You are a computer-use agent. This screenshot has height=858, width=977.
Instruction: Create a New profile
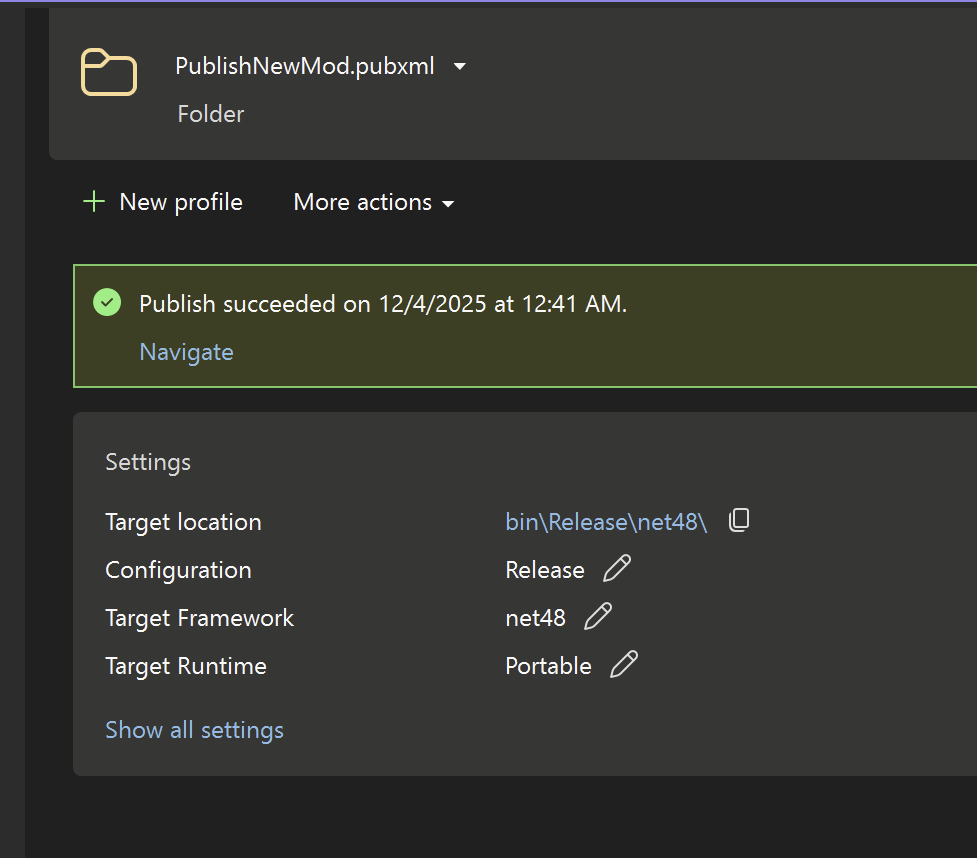(x=163, y=202)
